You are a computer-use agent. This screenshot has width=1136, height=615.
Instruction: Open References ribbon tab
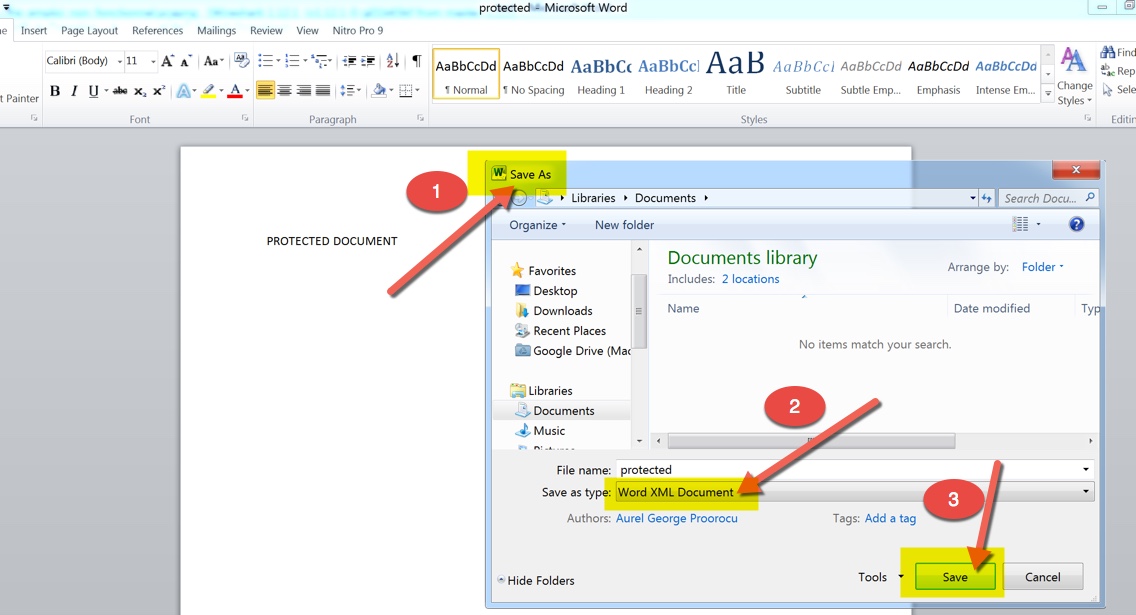pyautogui.click(x=157, y=30)
